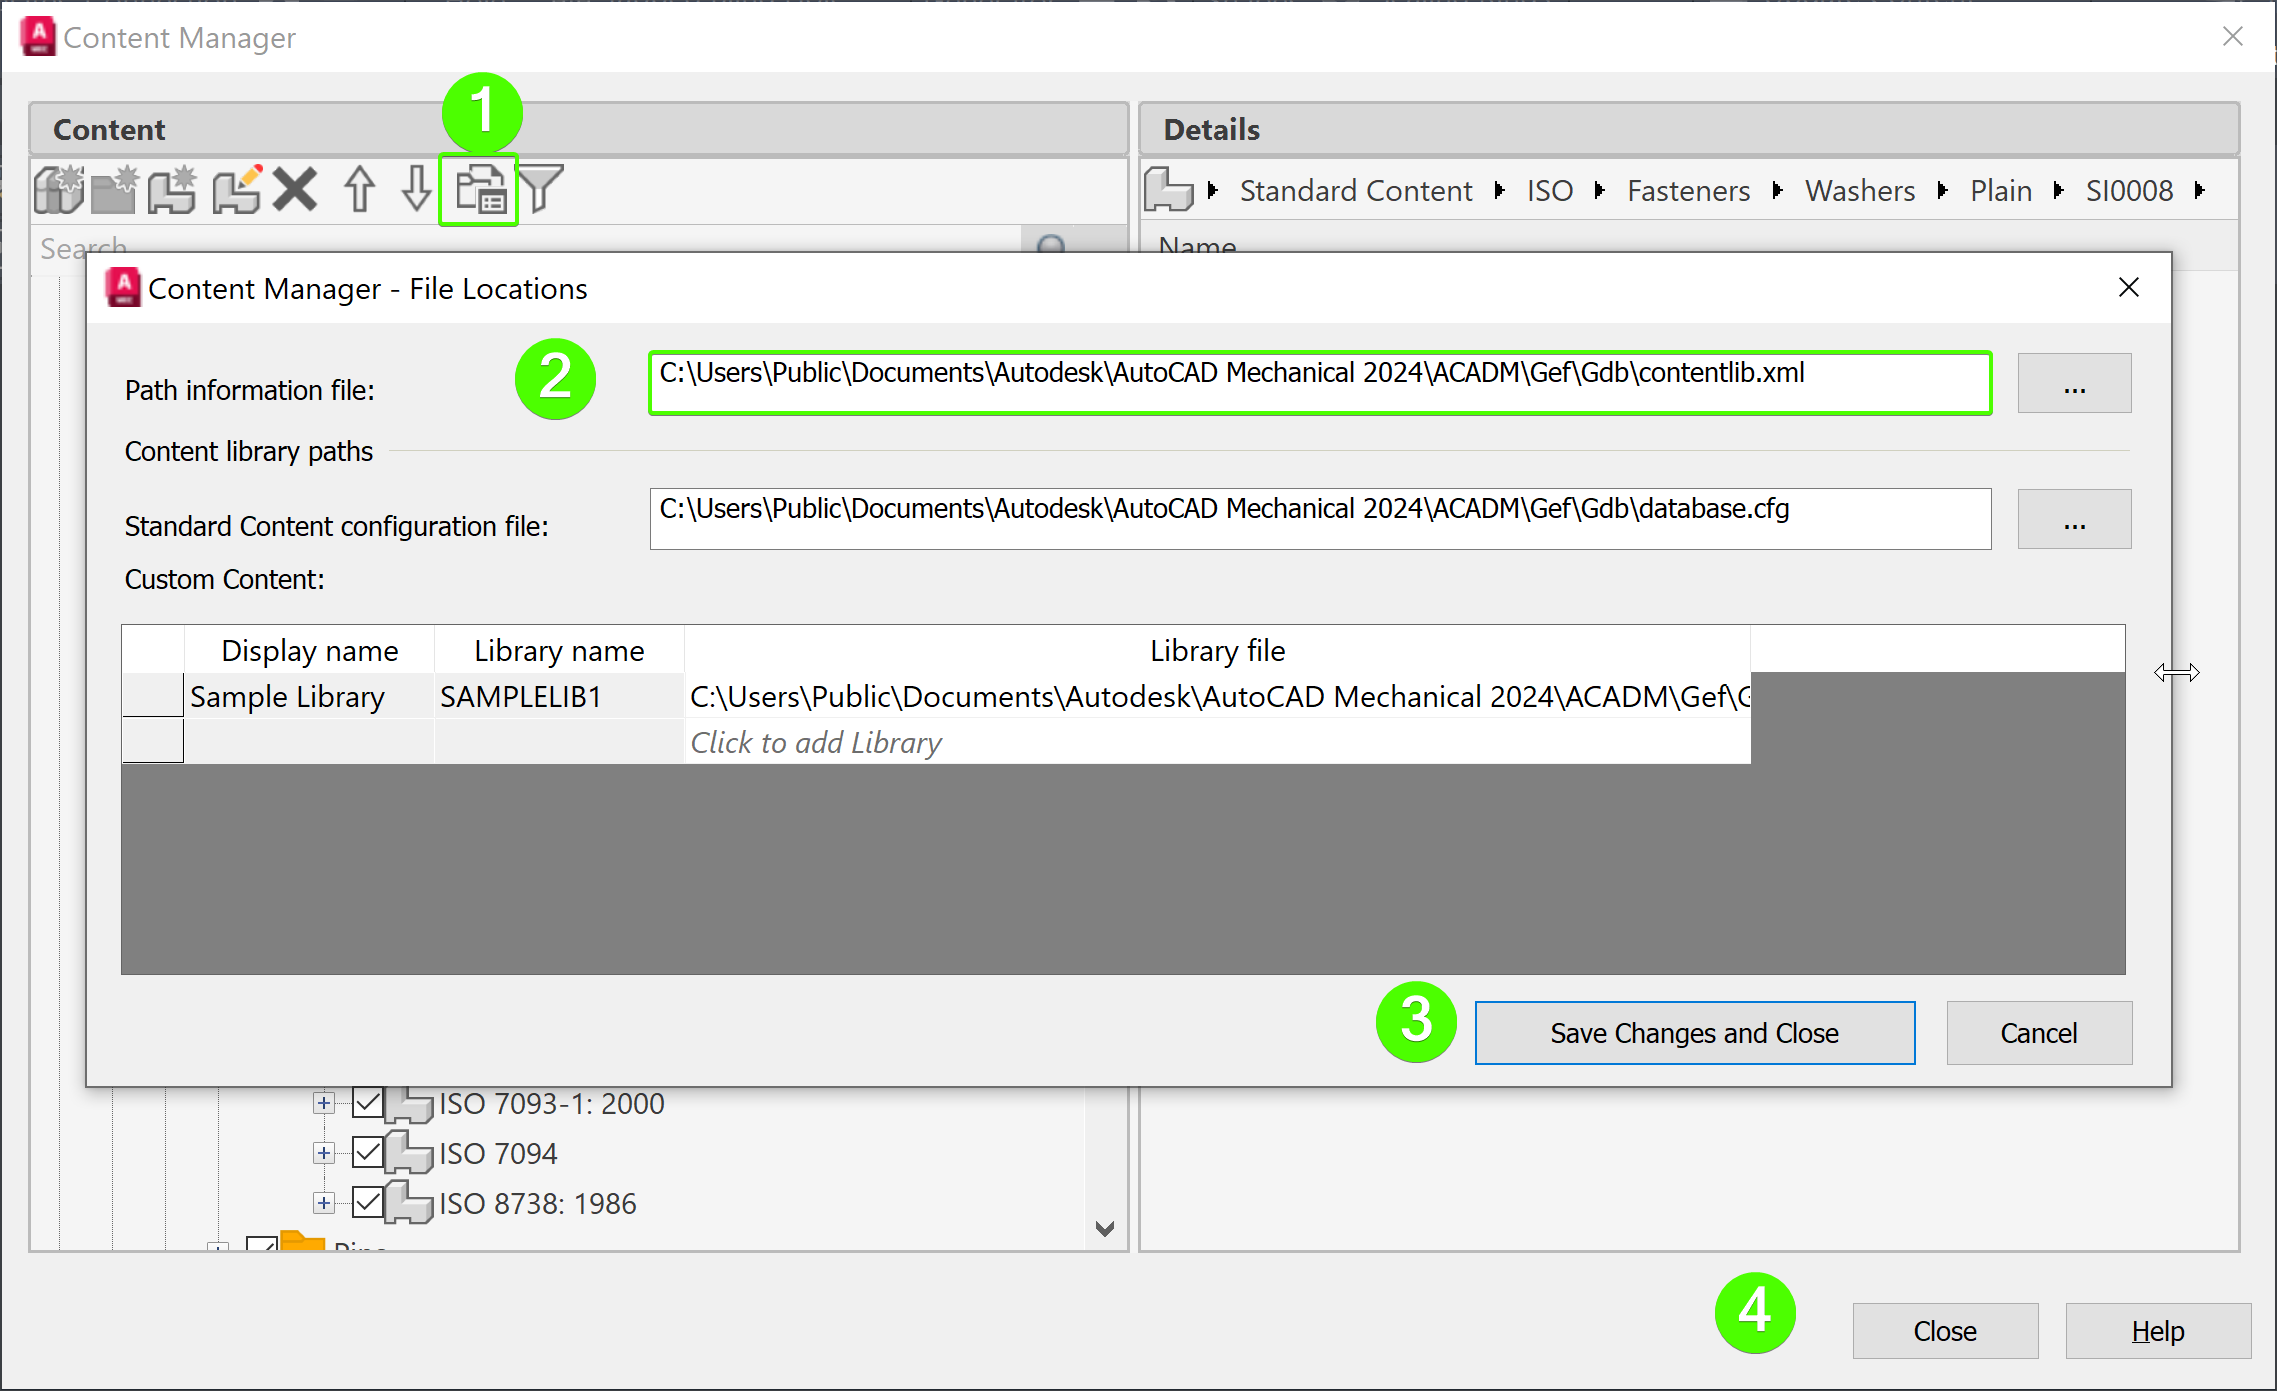The width and height of the screenshot is (2277, 1391).
Task: Click the Delete X icon in toolbar
Action: pyautogui.click(x=295, y=189)
